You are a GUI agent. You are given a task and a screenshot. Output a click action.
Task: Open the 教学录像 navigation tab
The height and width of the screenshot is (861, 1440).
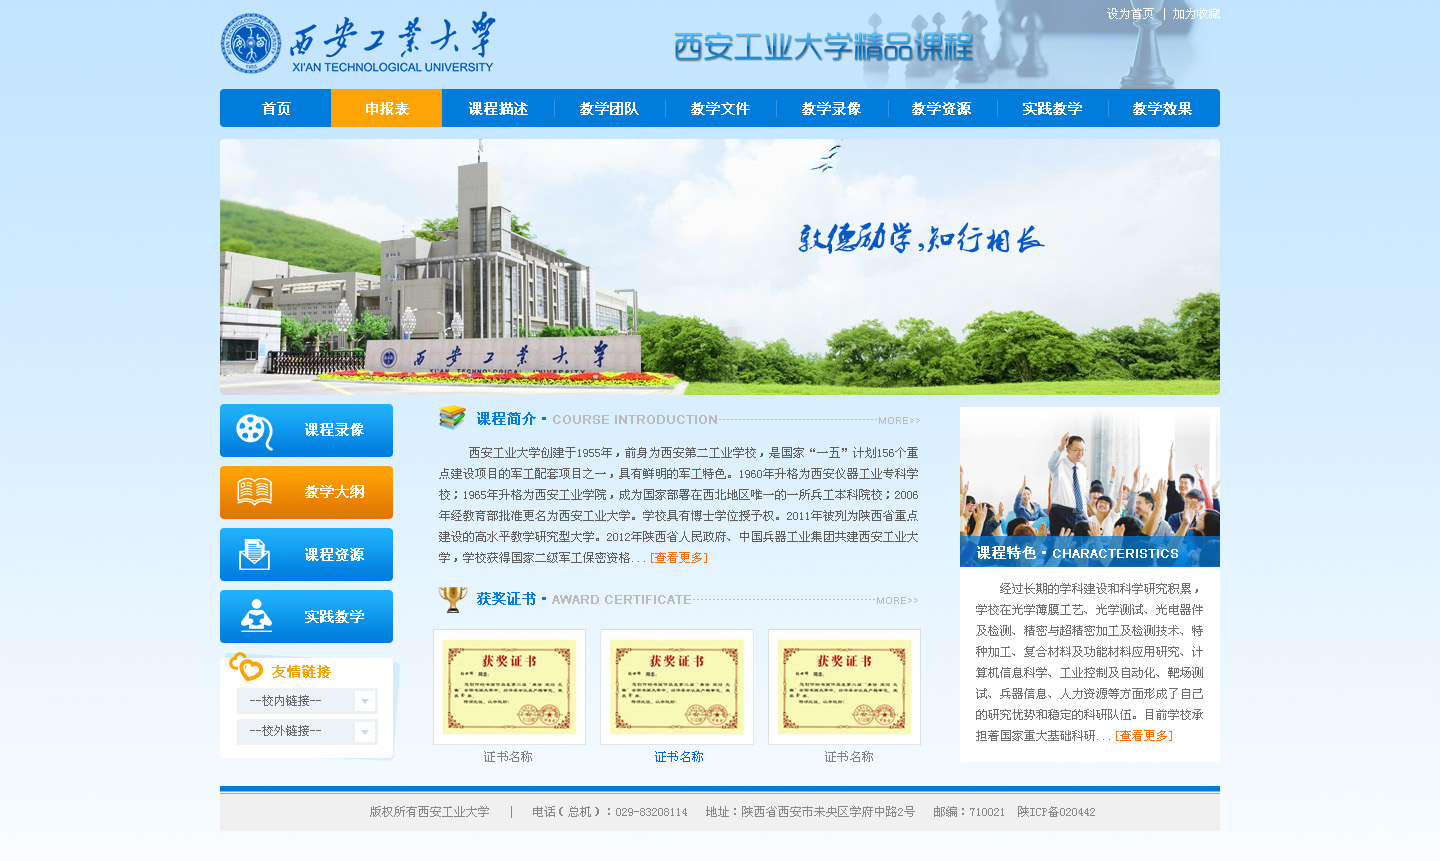point(831,108)
